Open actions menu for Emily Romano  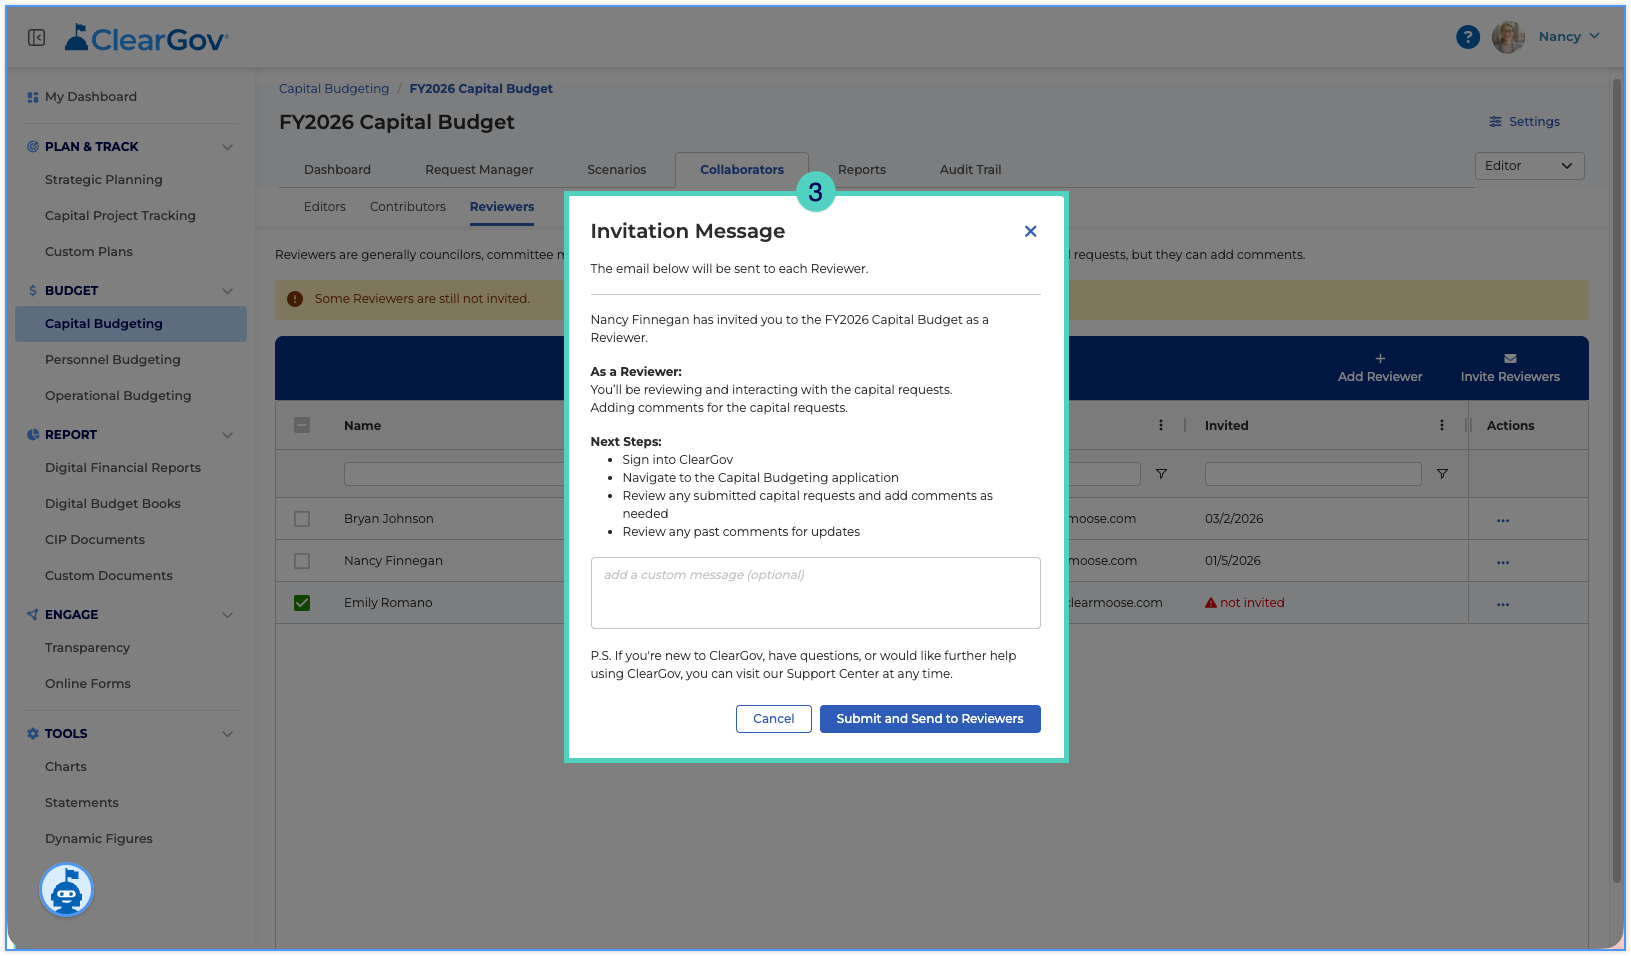tap(1502, 604)
